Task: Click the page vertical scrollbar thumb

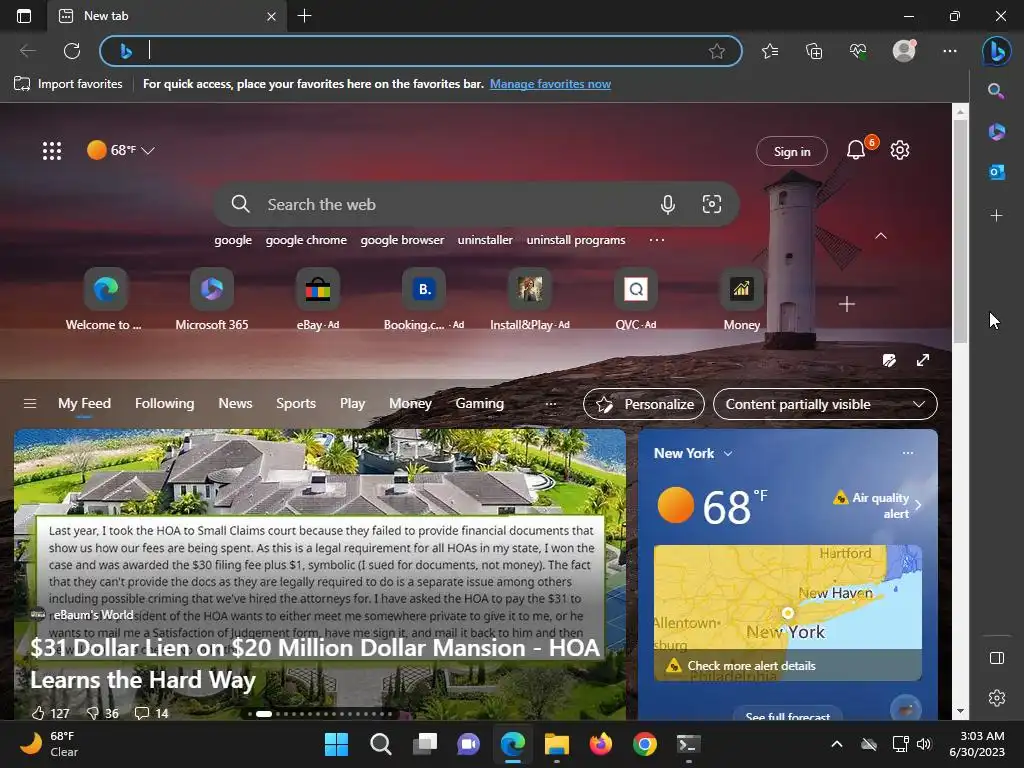Action: (960, 232)
